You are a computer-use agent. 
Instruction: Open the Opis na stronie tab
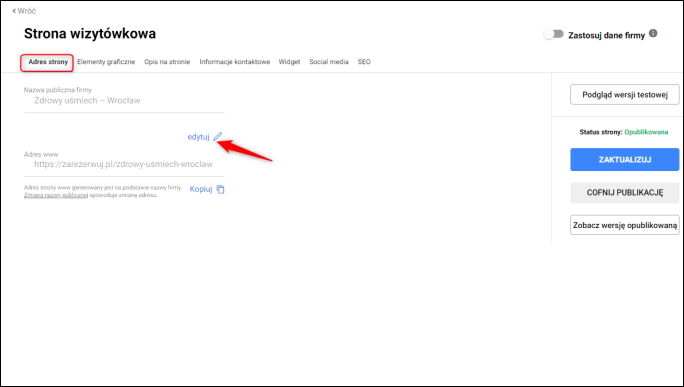coord(167,62)
